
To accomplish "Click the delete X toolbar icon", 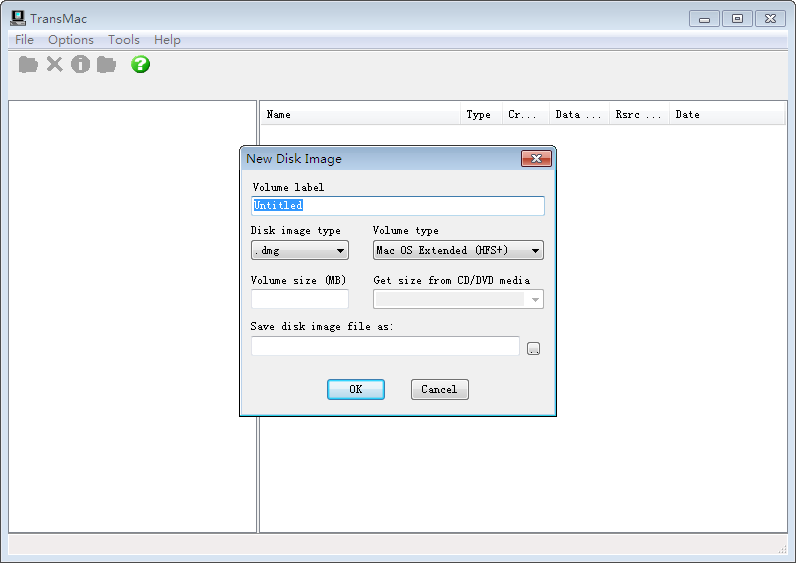I will tap(54, 64).
